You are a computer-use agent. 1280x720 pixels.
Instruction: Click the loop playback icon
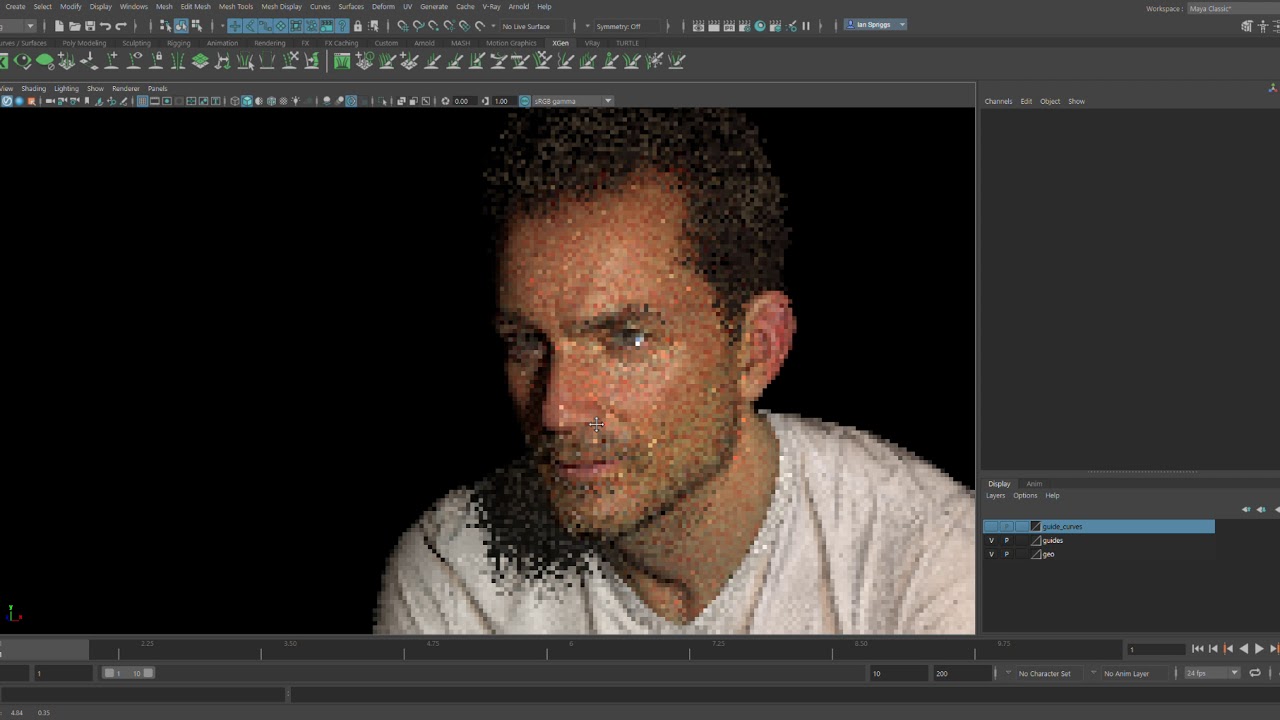(x=1255, y=673)
